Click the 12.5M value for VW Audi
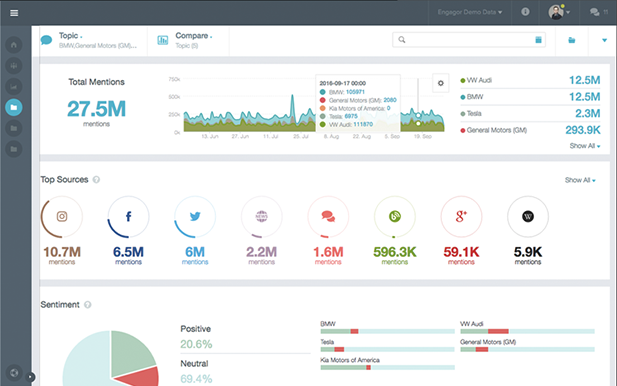Viewport: 617px width, 386px height. pyautogui.click(x=584, y=80)
